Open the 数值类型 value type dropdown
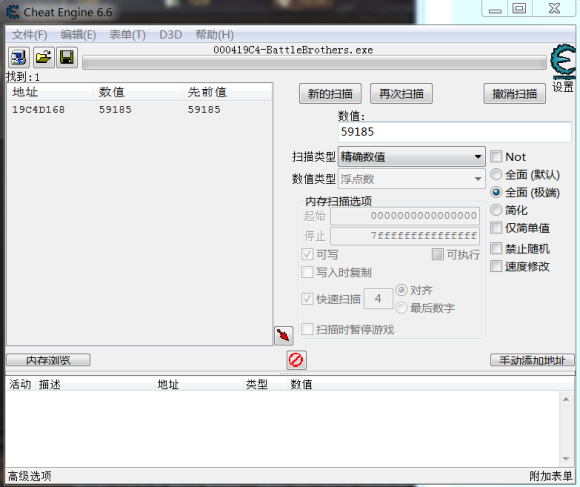Viewport: 580px width, 487px height. click(412, 179)
